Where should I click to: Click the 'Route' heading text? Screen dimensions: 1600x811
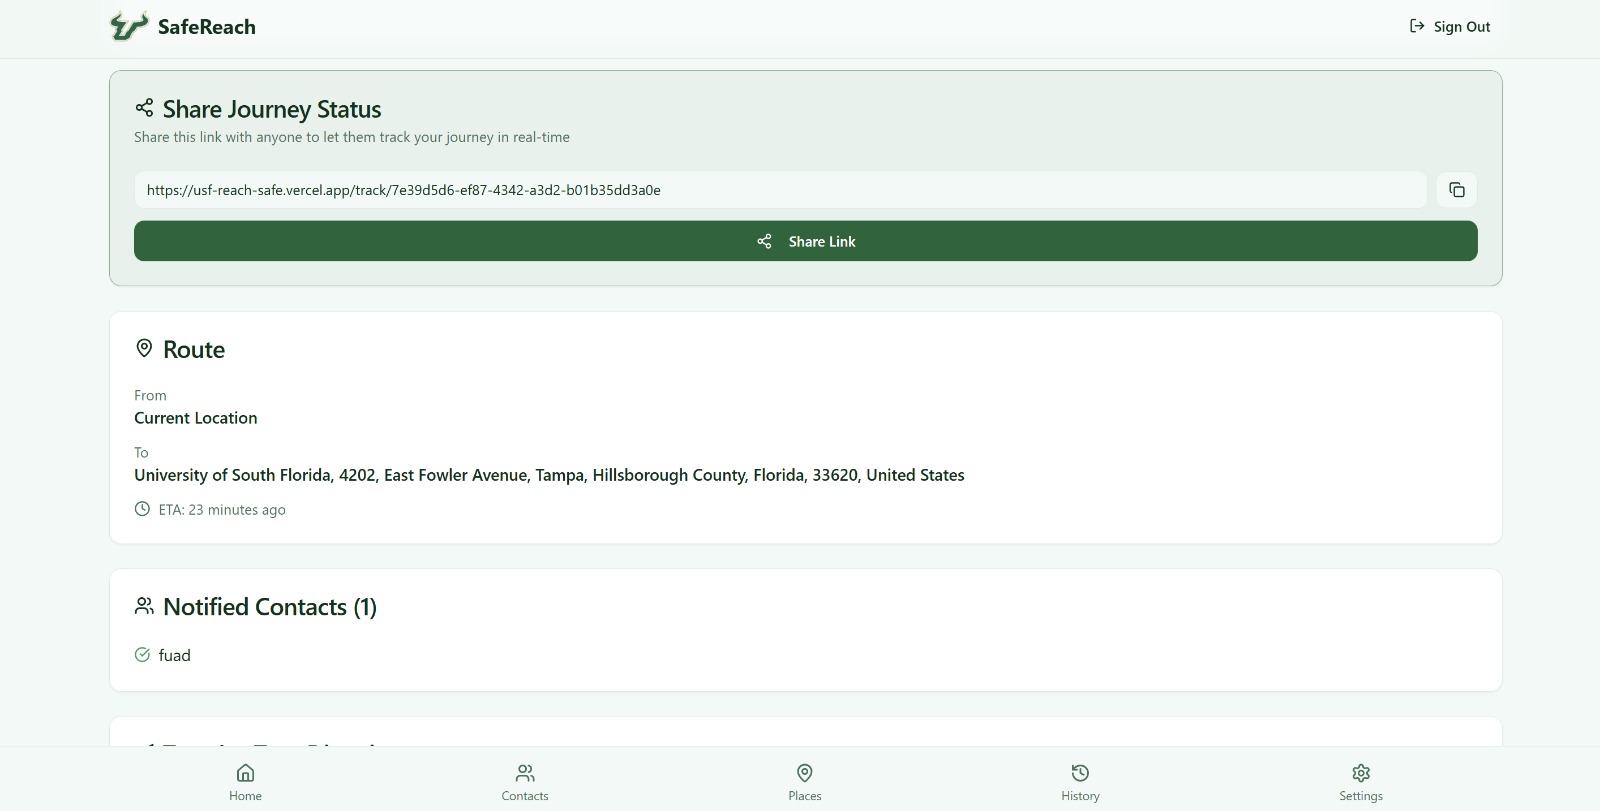tap(194, 350)
